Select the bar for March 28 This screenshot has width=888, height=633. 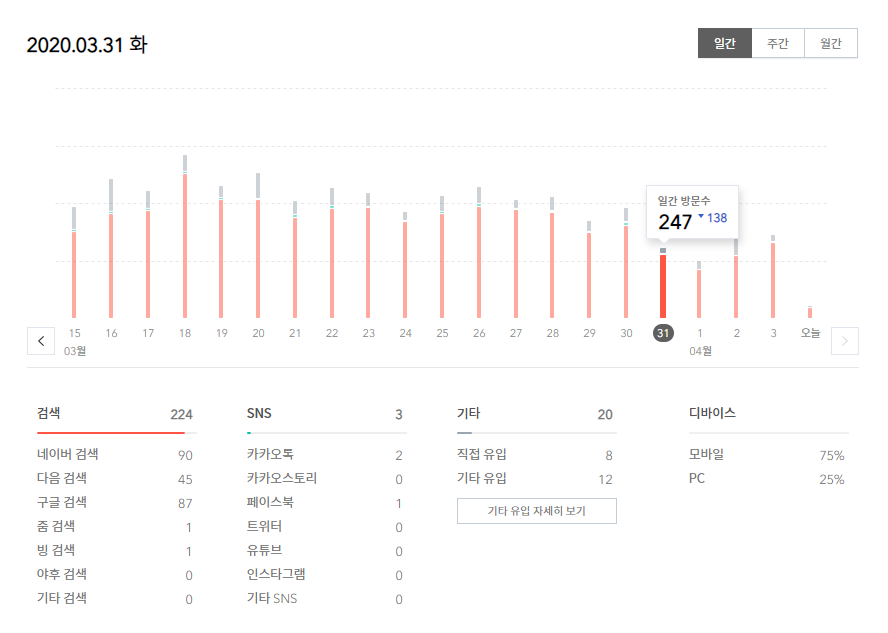pos(552,258)
